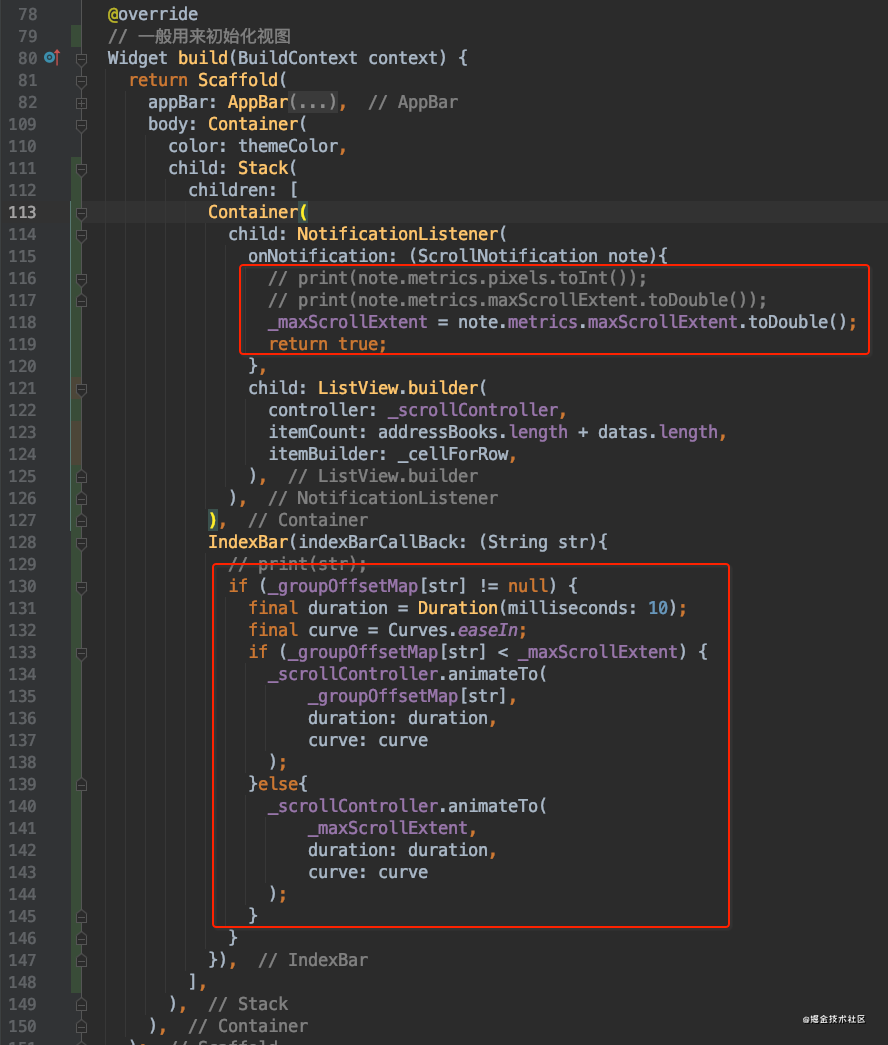
Task: Click the milliseconds value '10'
Action: [658, 608]
